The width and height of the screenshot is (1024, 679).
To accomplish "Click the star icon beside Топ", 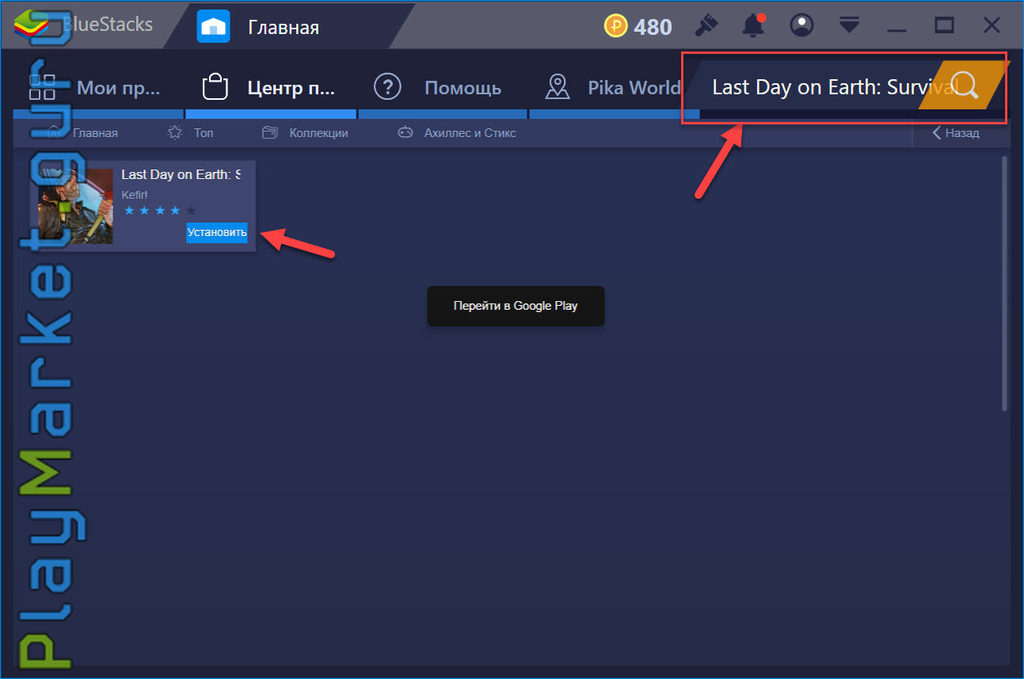I will pyautogui.click(x=174, y=133).
